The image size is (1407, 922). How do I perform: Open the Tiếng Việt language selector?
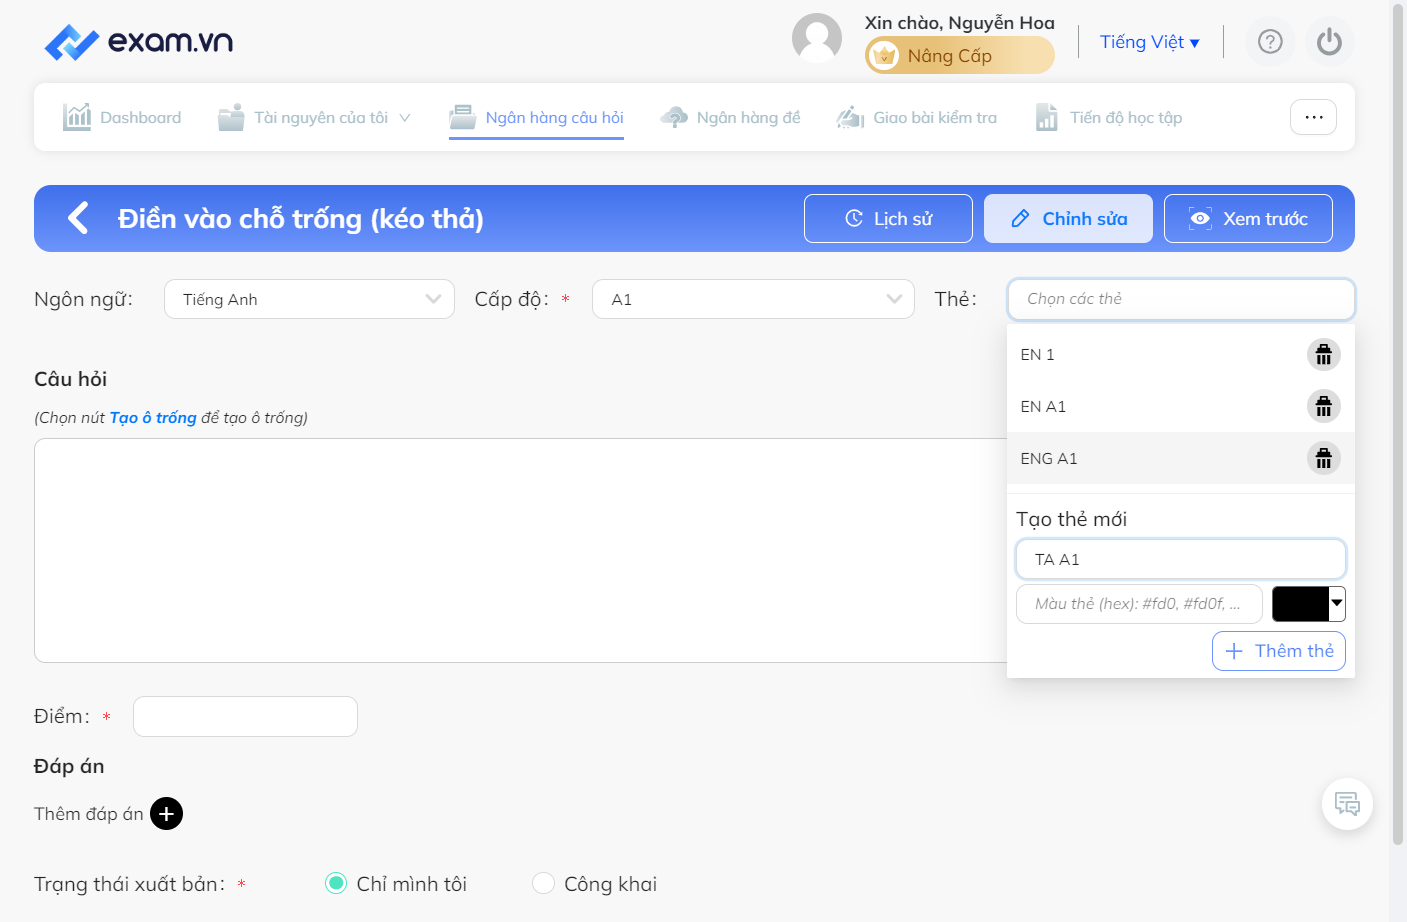click(x=1149, y=42)
